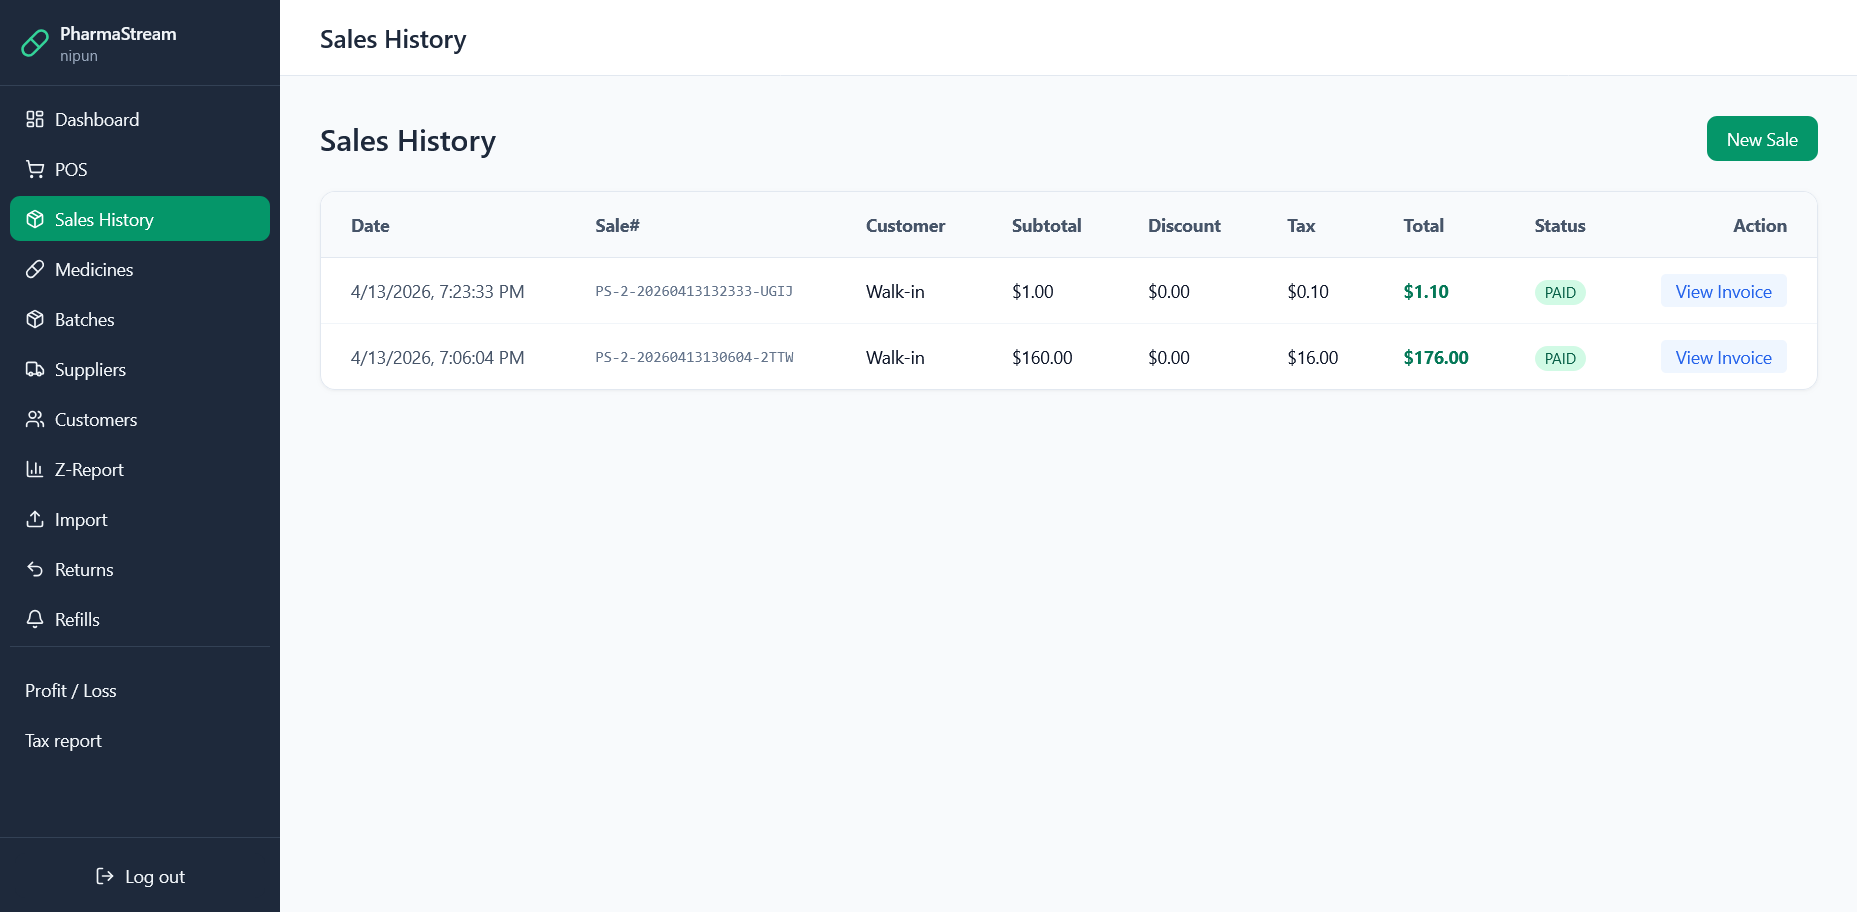Go to the Tax report page
The image size is (1857, 912).
point(64,741)
